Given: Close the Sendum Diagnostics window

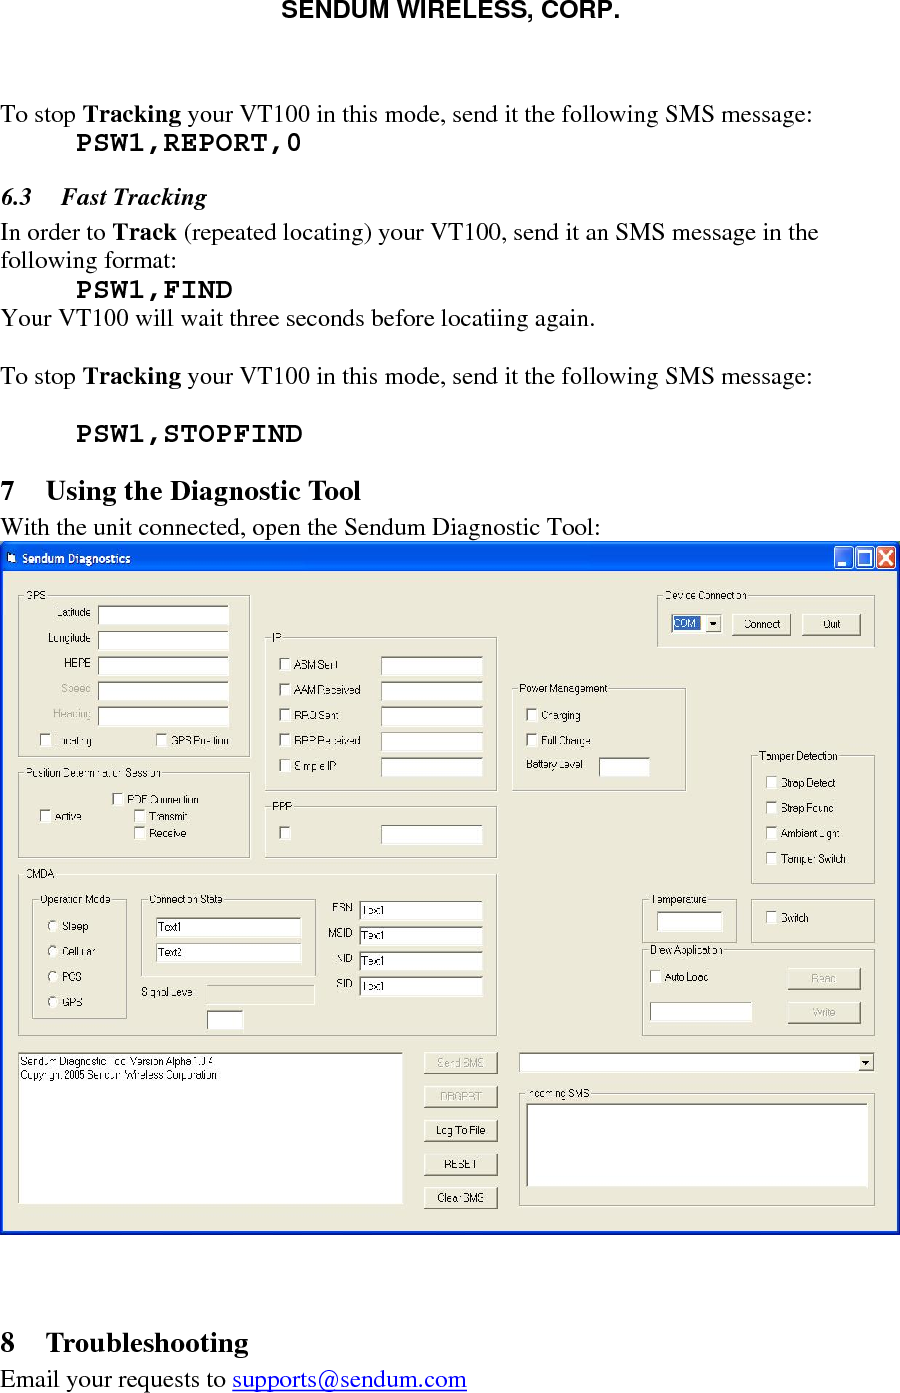Looking at the screenshot, I should pos(886,558).
